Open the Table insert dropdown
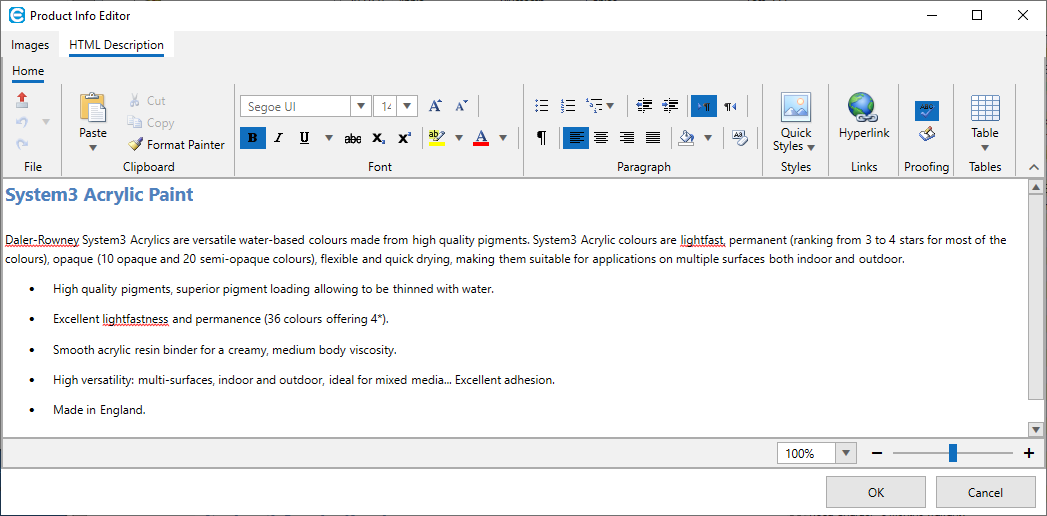The image size is (1047, 516). 984,124
